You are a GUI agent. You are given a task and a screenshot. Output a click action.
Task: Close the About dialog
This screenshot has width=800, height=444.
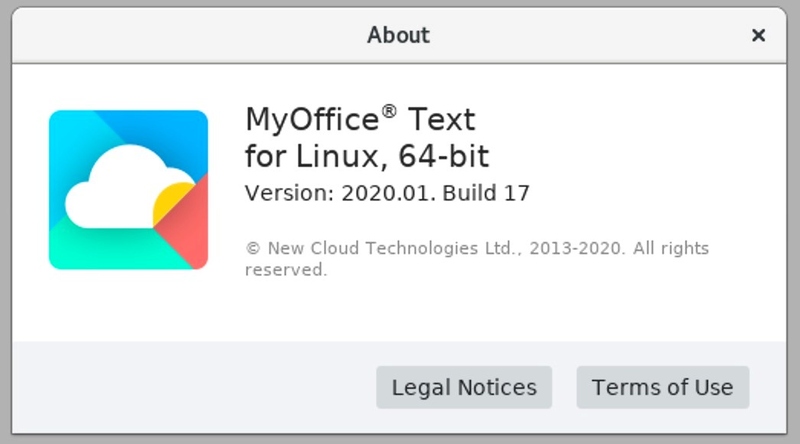click(x=758, y=35)
